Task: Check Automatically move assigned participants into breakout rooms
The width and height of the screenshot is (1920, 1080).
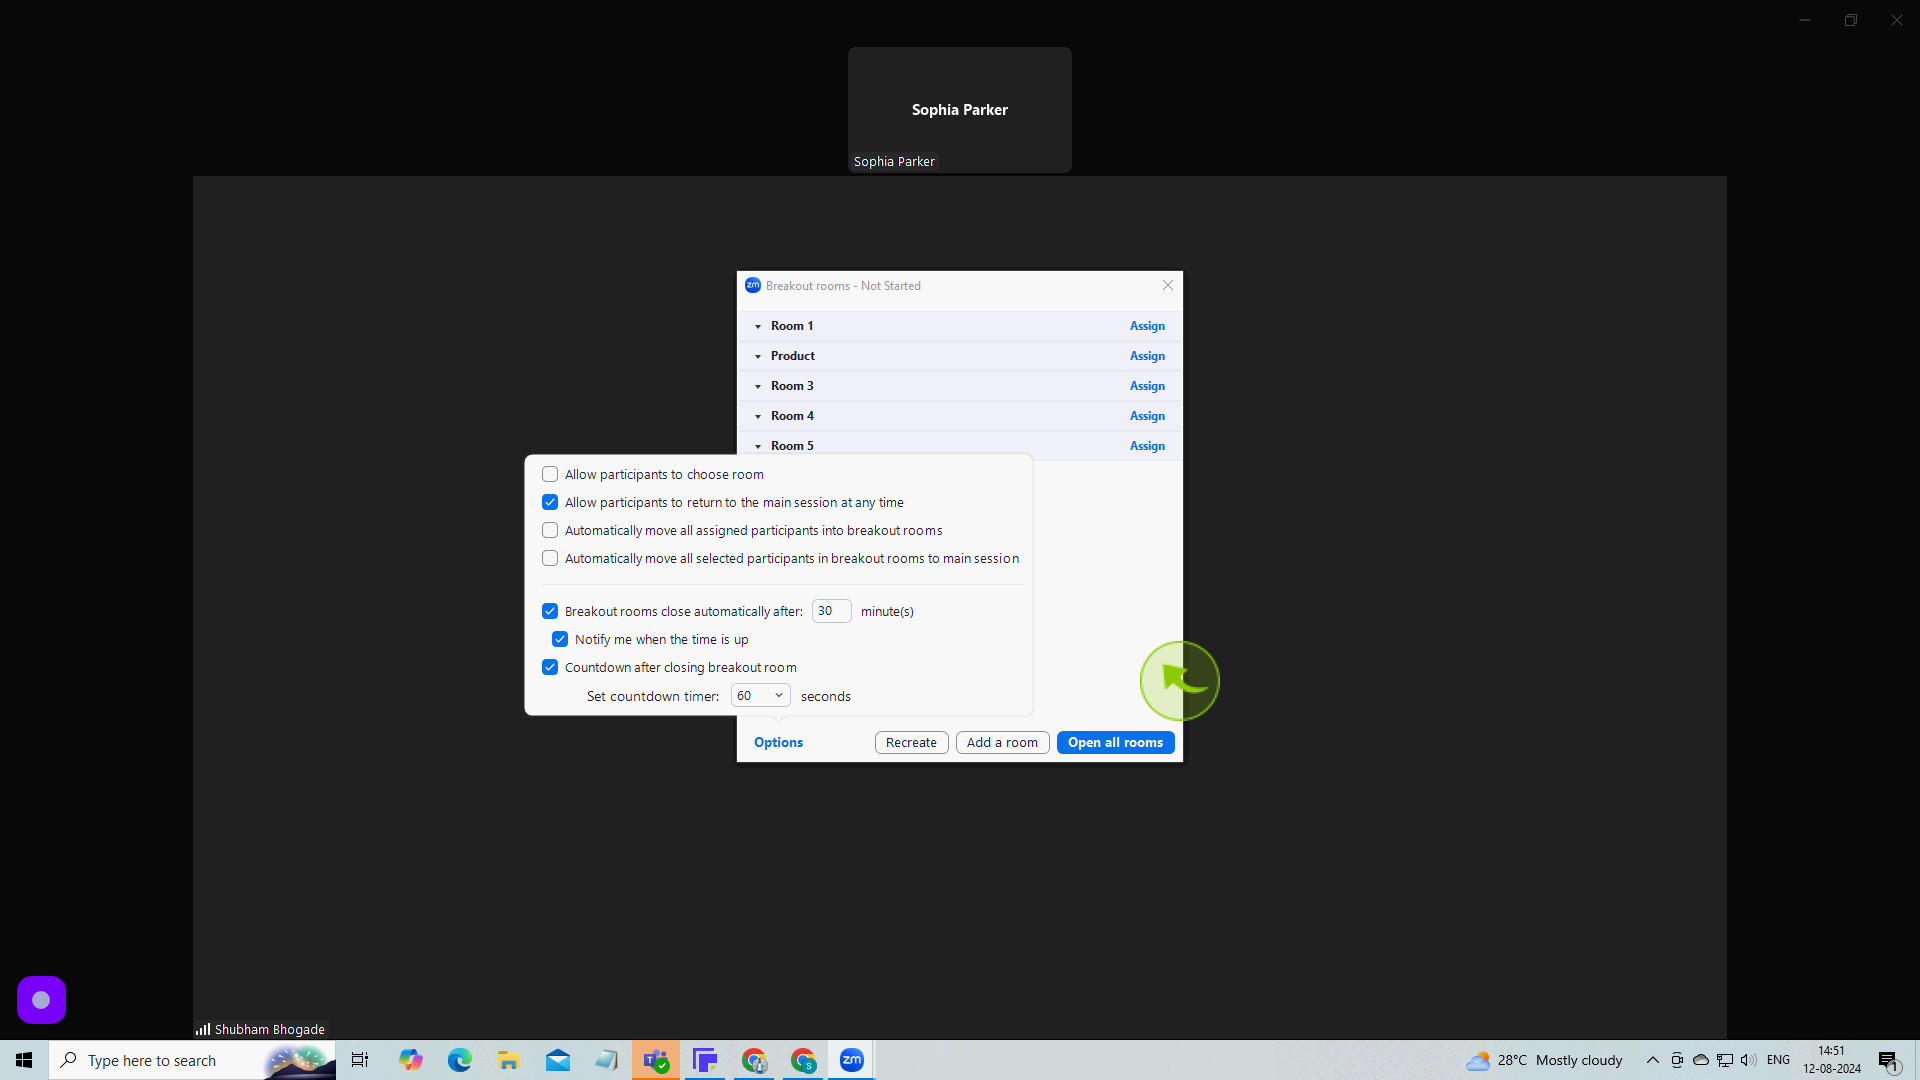Action: [550, 530]
